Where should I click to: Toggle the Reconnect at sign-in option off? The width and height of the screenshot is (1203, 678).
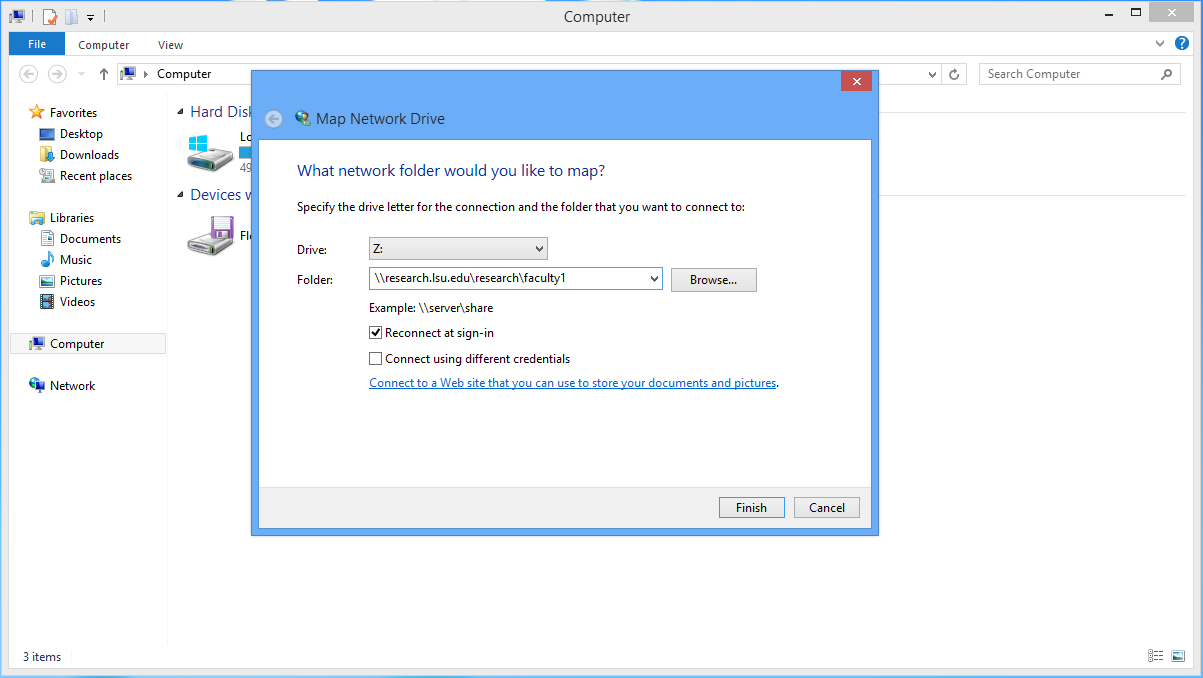point(375,332)
